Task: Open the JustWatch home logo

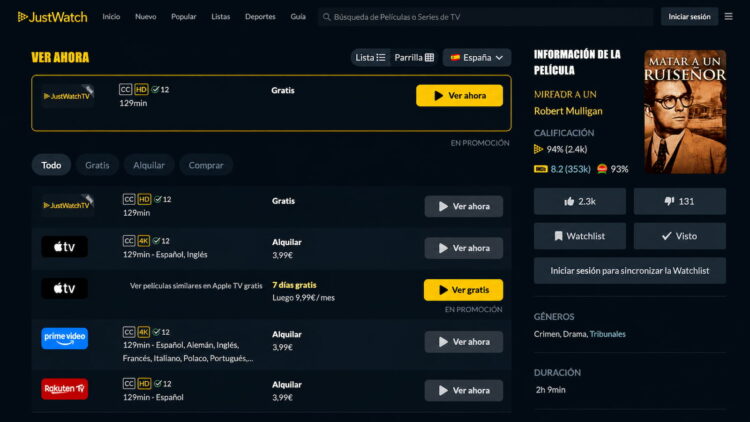Action: (x=53, y=17)
